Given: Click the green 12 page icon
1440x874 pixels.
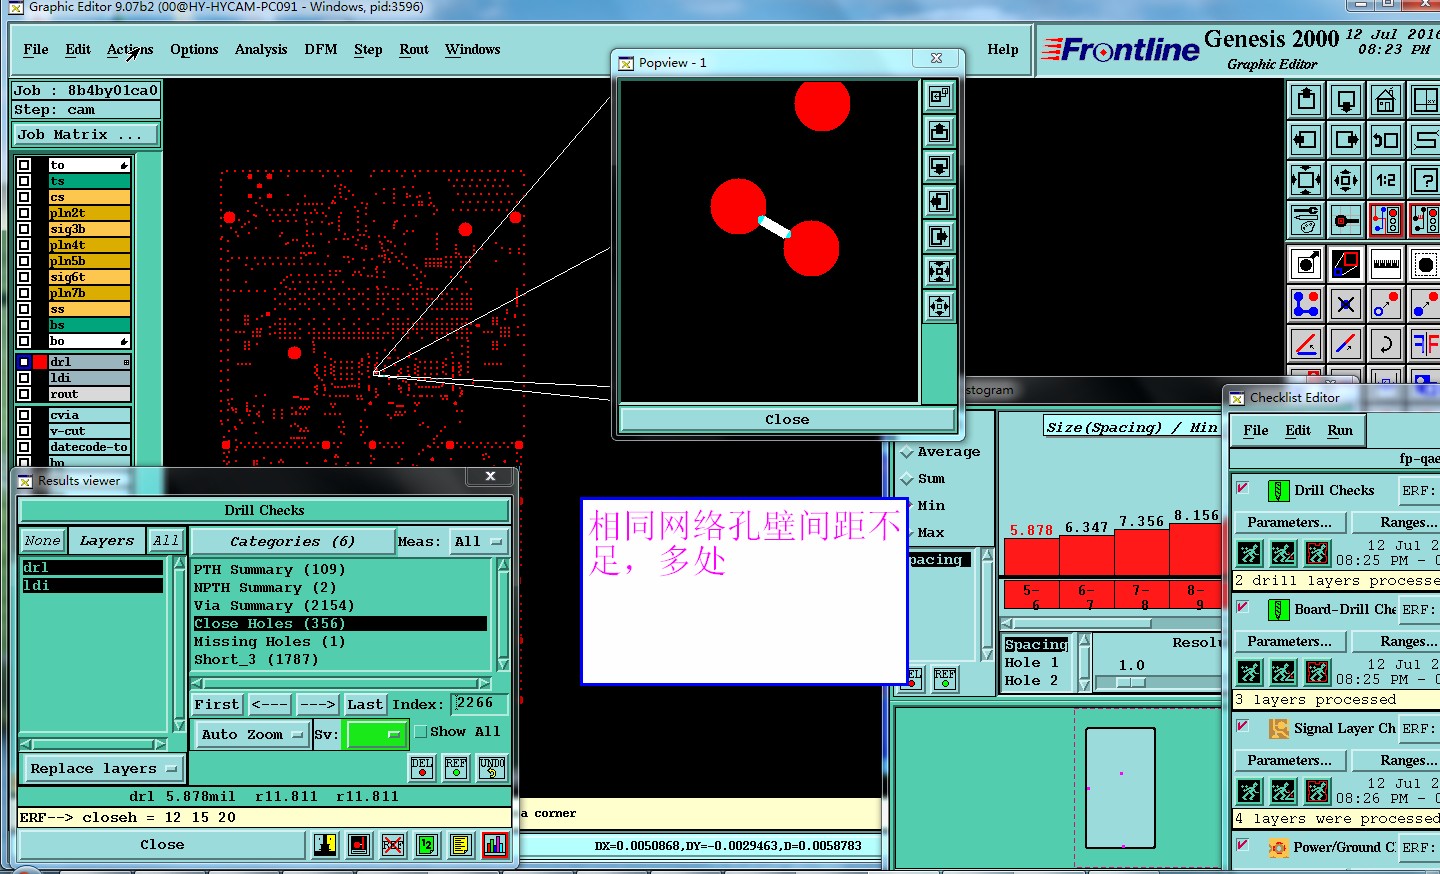Looking at the screenshot, I should coord(427,845).
